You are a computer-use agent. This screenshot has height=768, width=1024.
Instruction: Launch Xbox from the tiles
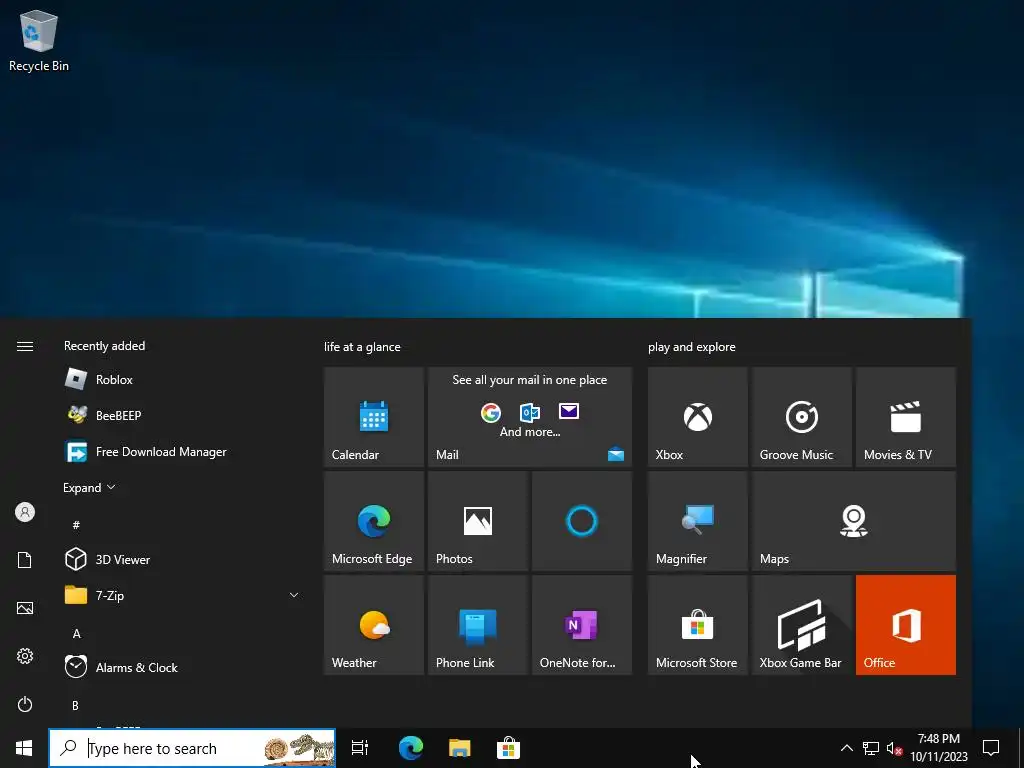pyautogui.click(x=697, y=417)
